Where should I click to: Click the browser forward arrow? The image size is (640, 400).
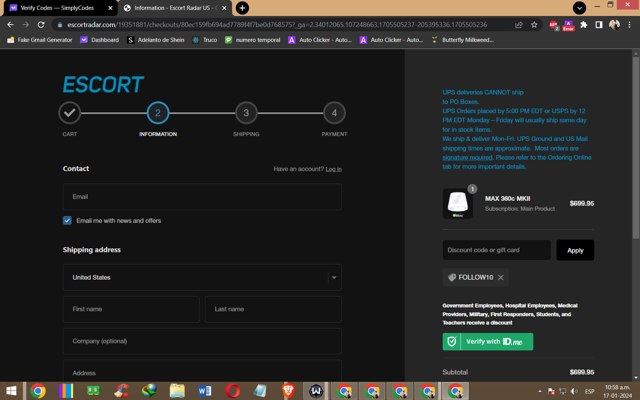pyautogui.click(x=25, y=24)
